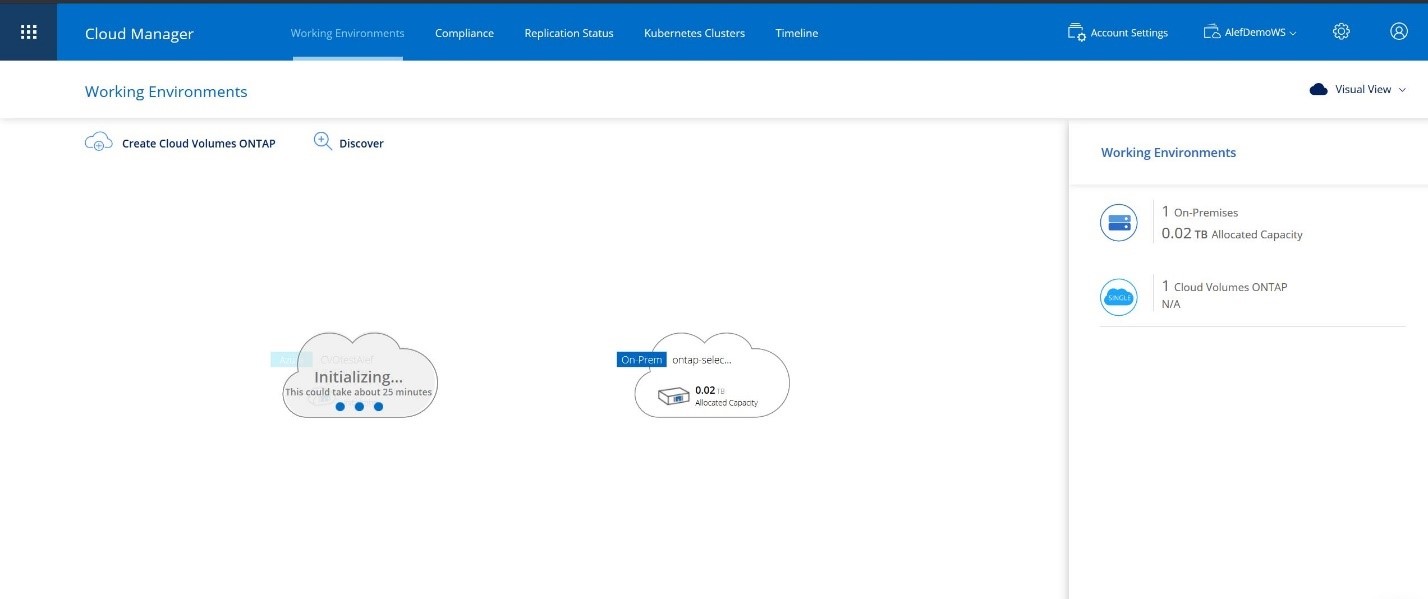Image resolution: width=1428 pixels, height=599 pixels.
Task: Click the Cloud Manager title
Action: pos(139,33)
